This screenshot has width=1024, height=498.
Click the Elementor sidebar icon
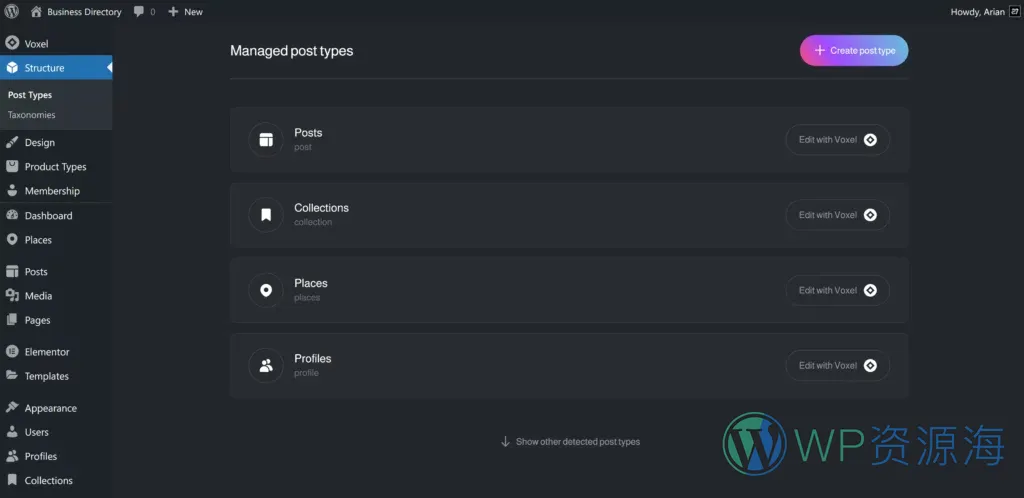point(12,352)
